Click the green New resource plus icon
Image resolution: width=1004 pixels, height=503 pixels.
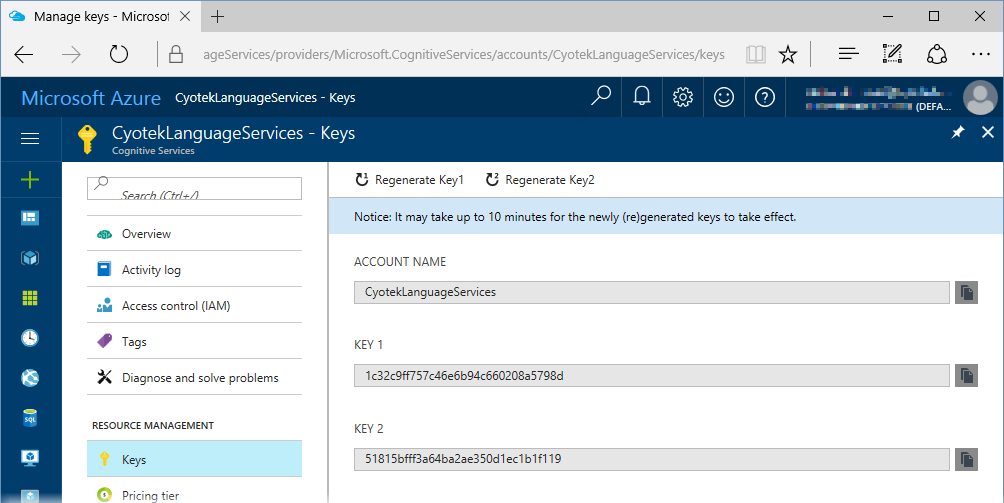pyautogui.click(x=30, y=180)
